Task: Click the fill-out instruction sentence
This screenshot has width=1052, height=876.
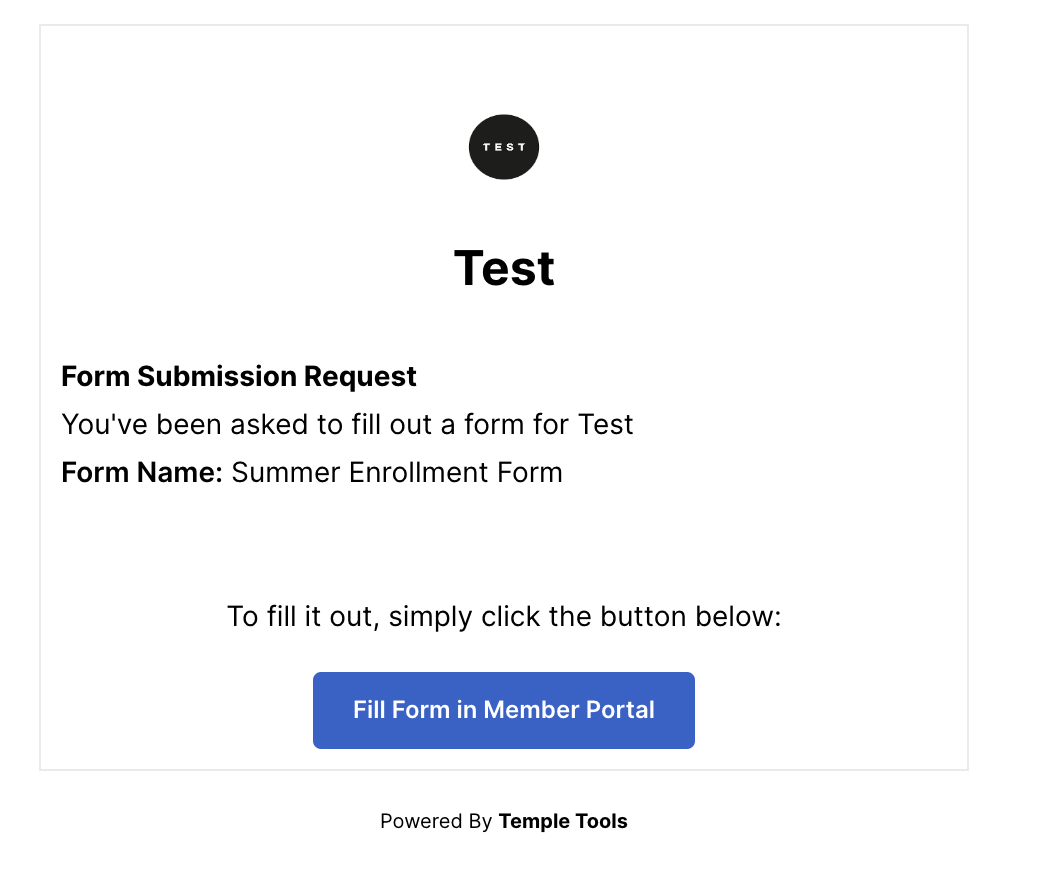Action: (x=503, y=616)
